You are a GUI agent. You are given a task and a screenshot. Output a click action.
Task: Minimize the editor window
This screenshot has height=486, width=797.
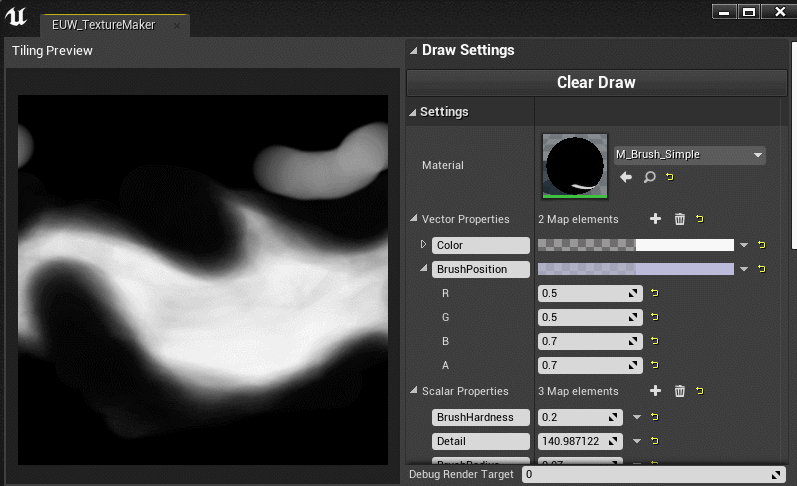pyautogui.click(x=724, y=12)
